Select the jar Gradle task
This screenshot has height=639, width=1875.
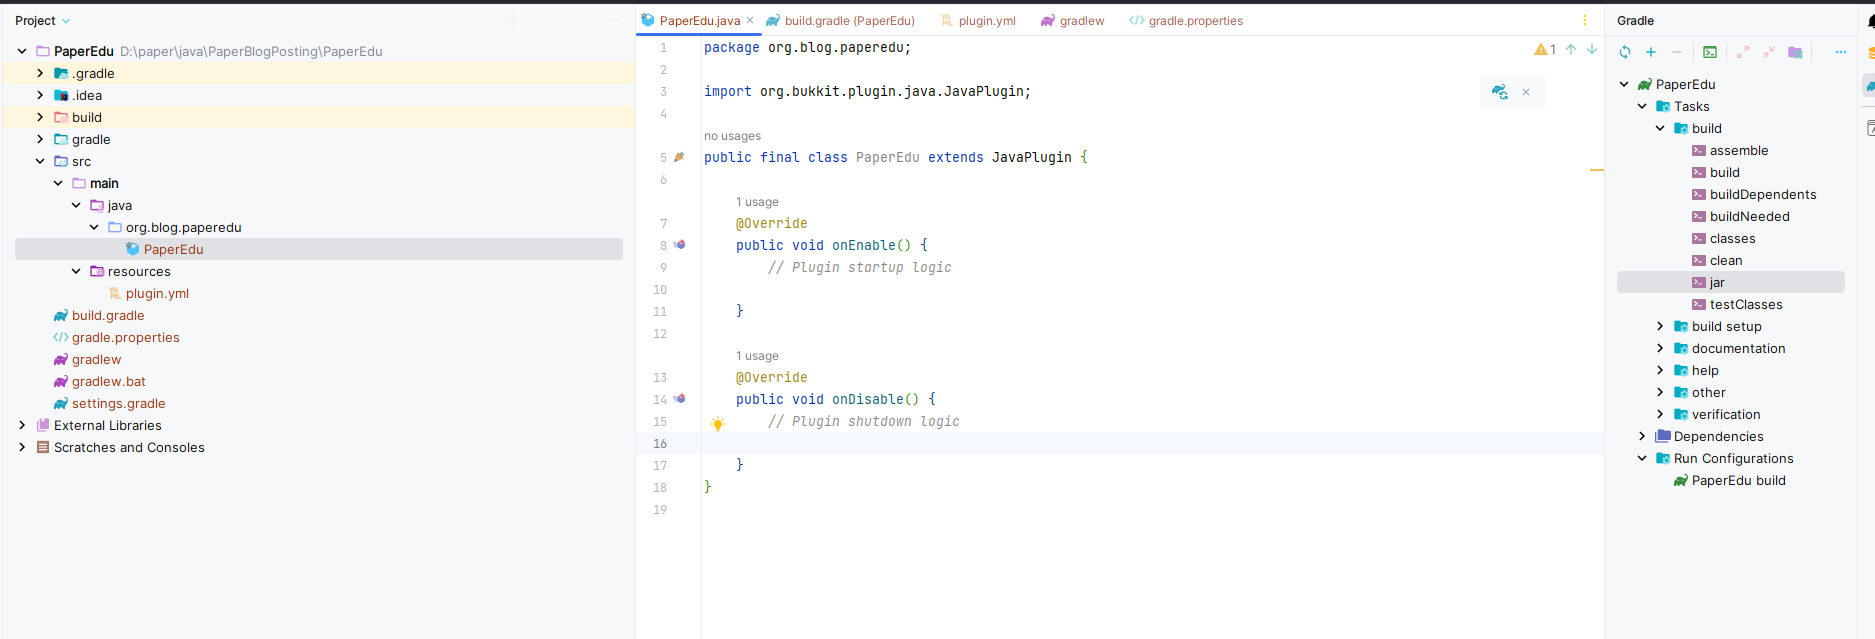pyautogui.click(x=1731, y=282)
